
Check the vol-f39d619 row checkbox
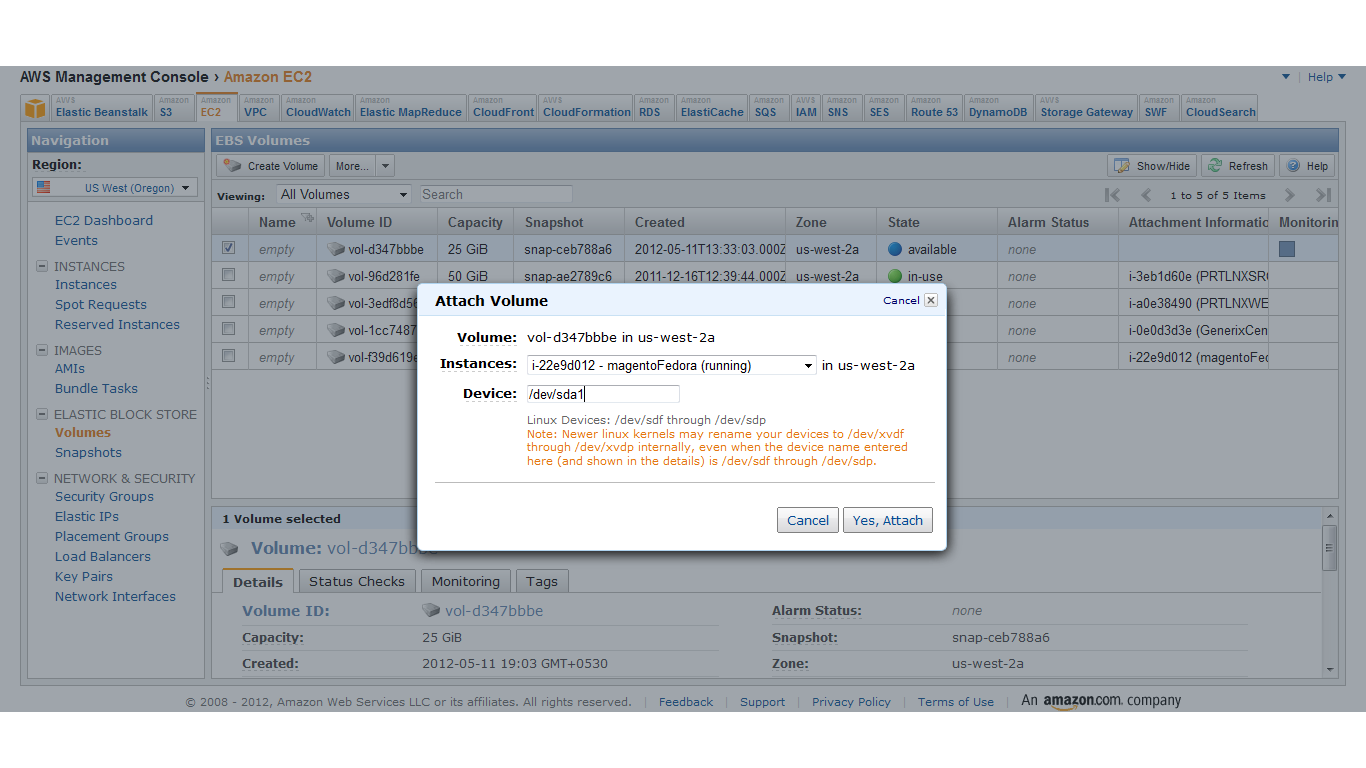coord(229,356)
